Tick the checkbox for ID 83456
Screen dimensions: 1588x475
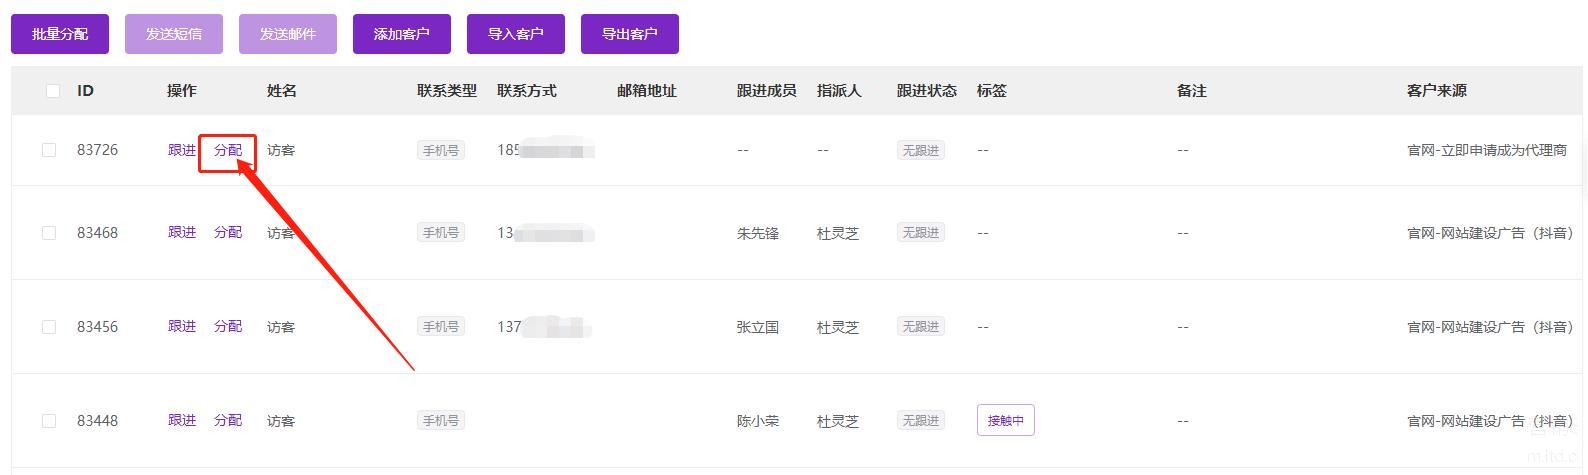tap(49, 327)
